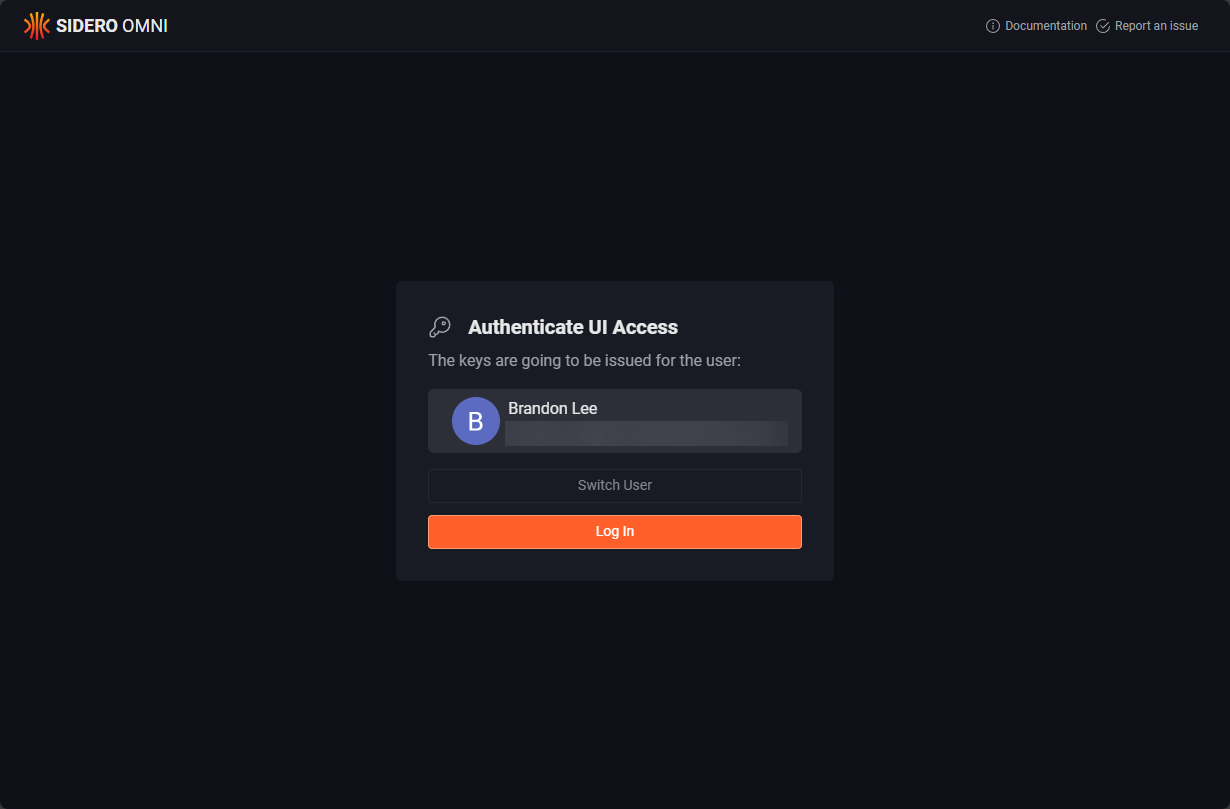Click the OMNI word in header
The image size is (1230, 809).
(145, 26)
